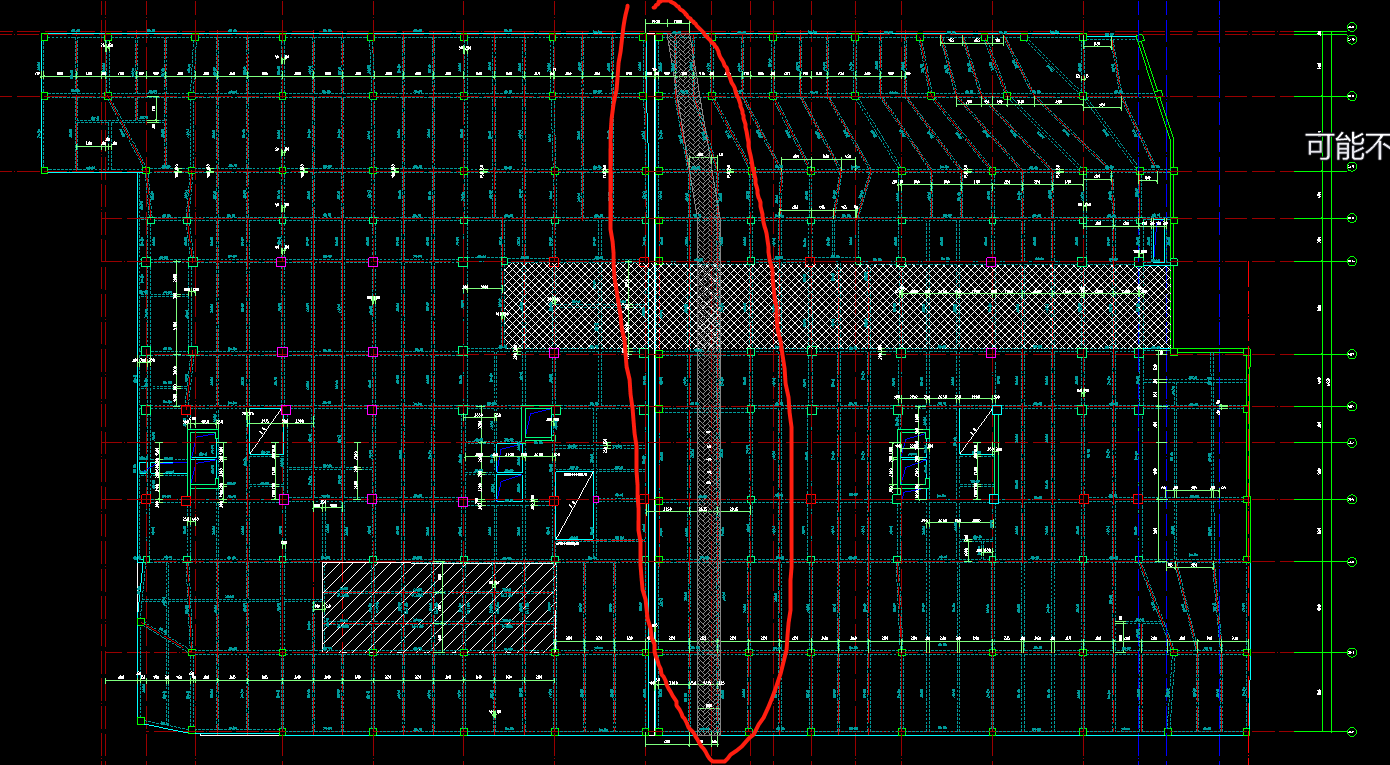Click the white text "可能不"
Image resolution: width=1390 pixels, height=765 pixels.
click(x=1348, y=147)
